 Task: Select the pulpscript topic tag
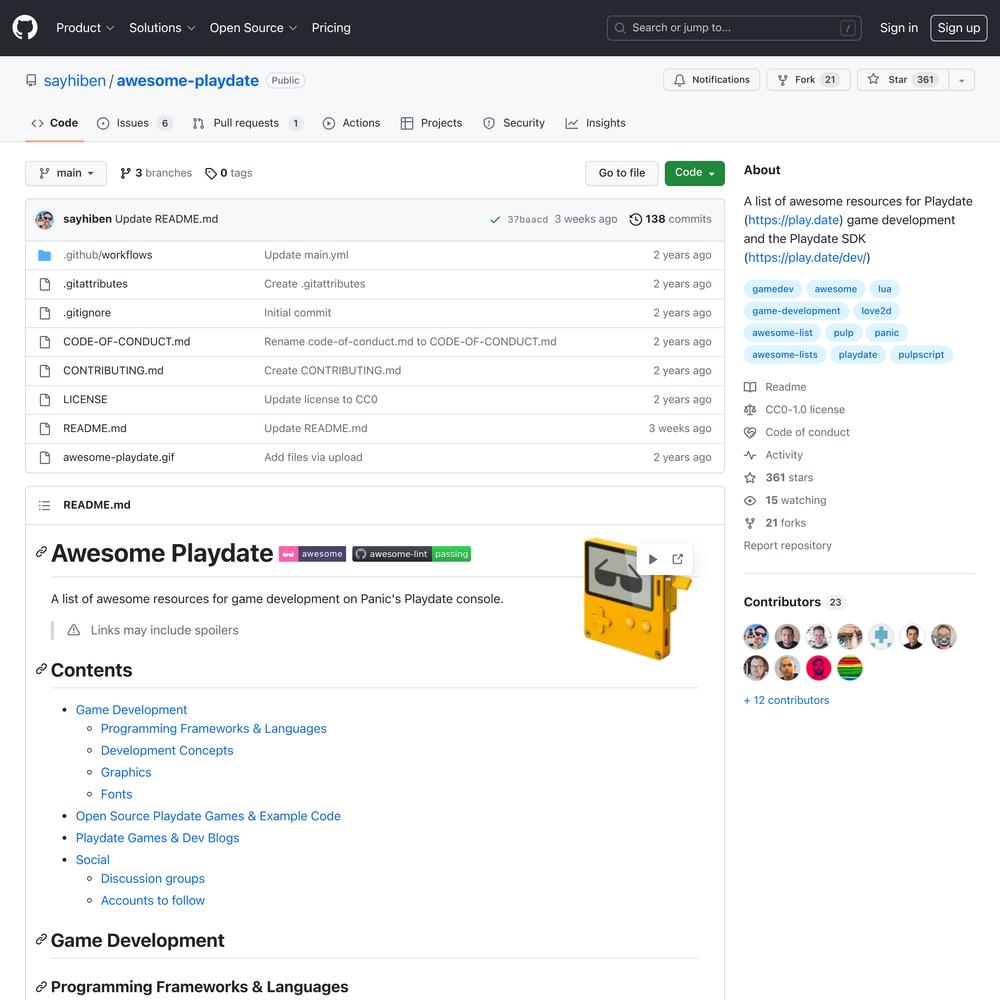pos(921,355)
